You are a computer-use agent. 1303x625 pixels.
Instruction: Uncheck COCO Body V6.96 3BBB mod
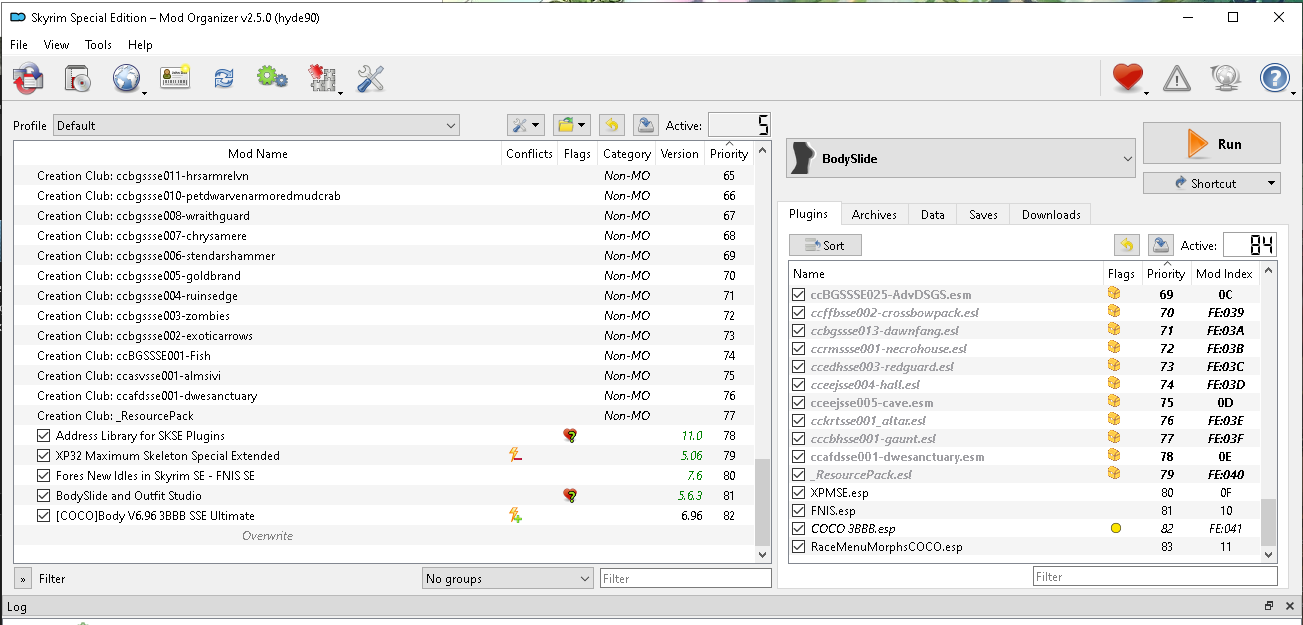[x=43, y=516]
